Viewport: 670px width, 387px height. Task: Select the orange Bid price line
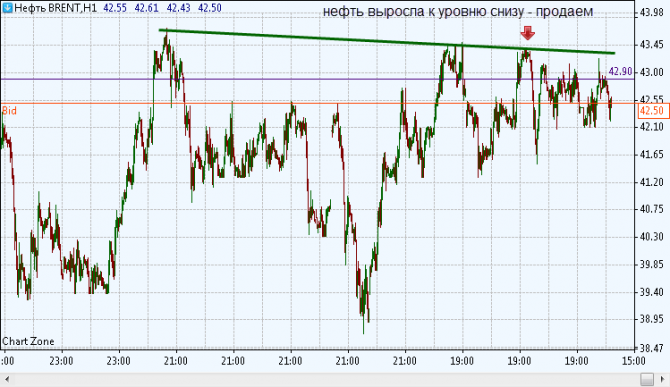[x=317, y=103]
